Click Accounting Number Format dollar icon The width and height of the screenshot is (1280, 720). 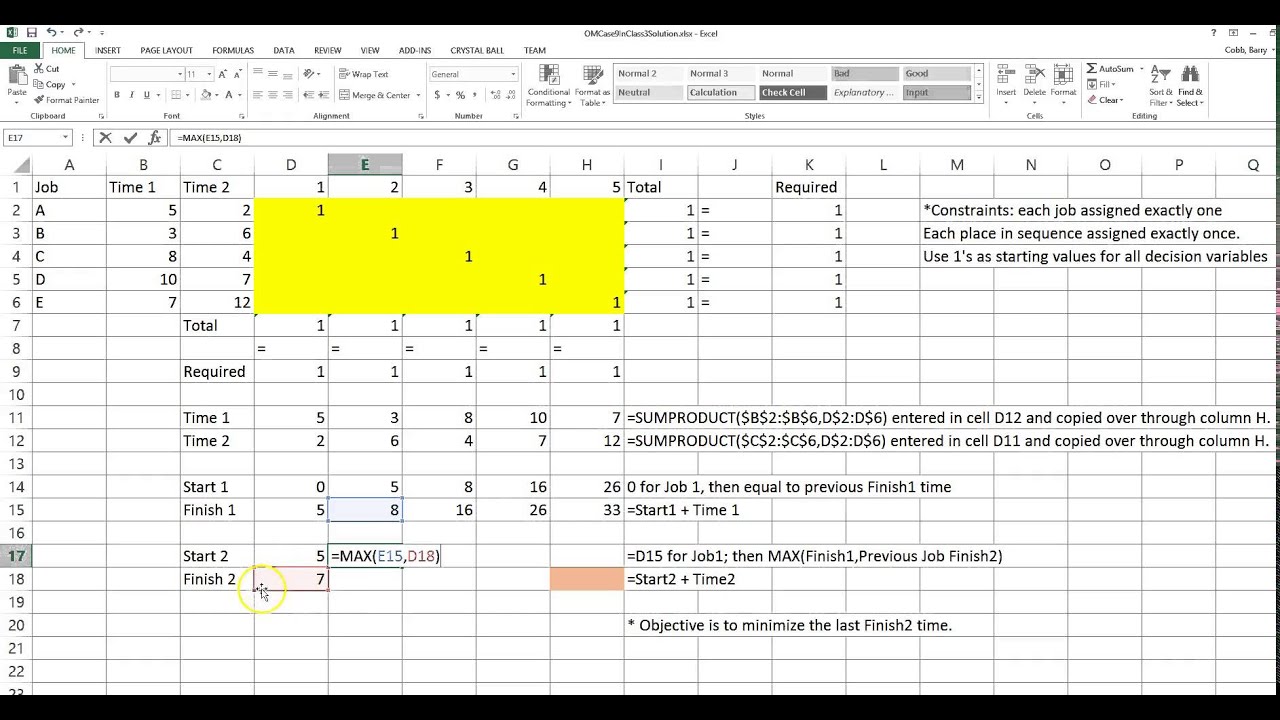tap(437, 95)
